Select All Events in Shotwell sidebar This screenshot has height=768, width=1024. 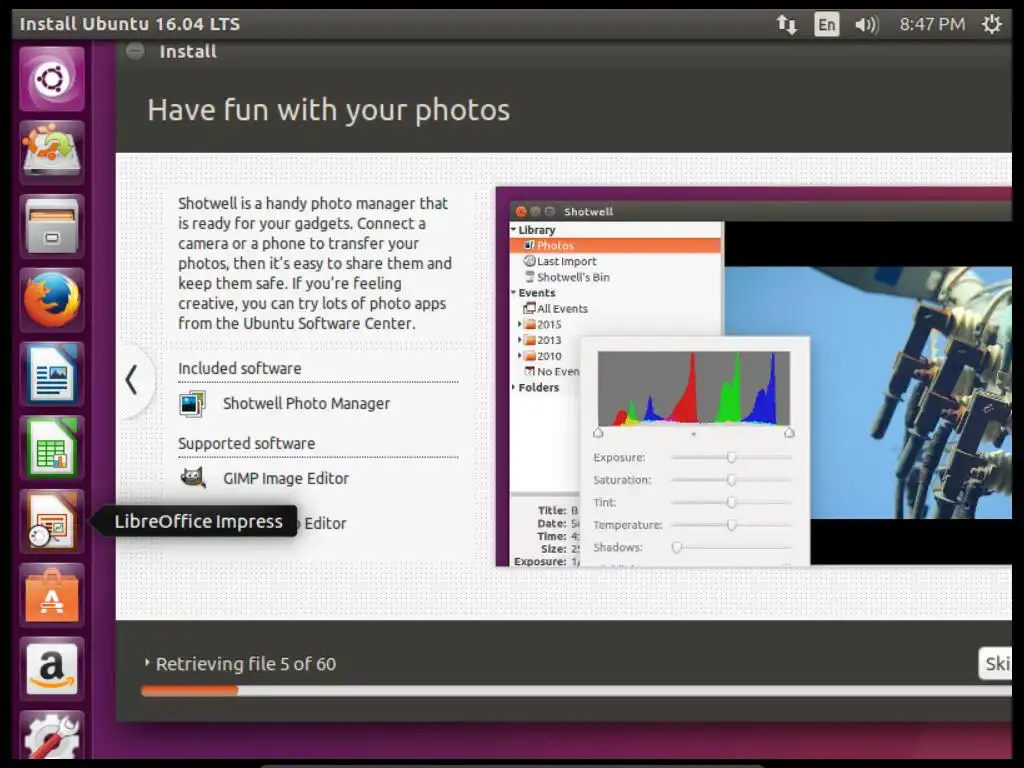coord(555,308)
